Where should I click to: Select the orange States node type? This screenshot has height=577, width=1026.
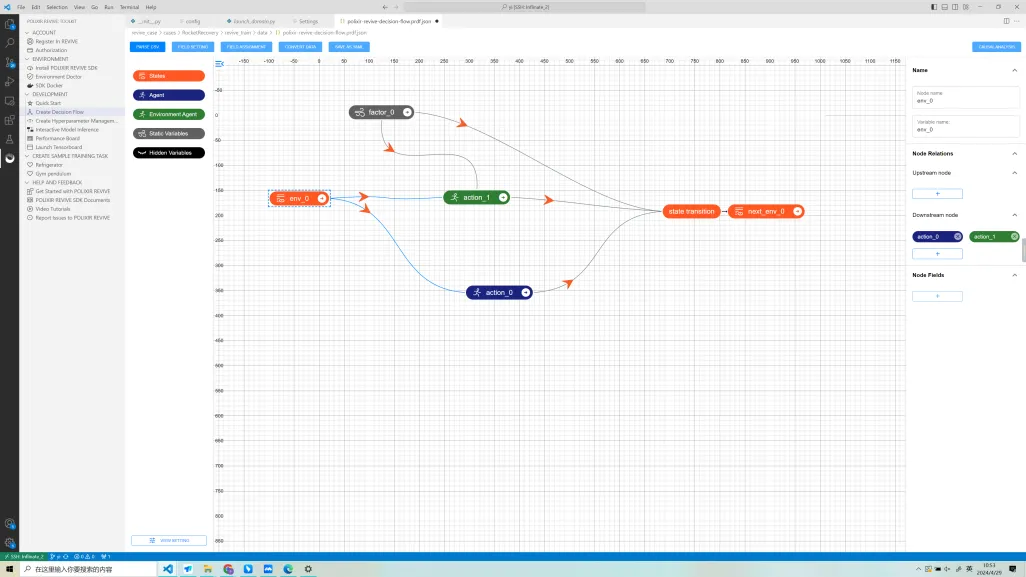pyautogui.click(x=169, y=76)
